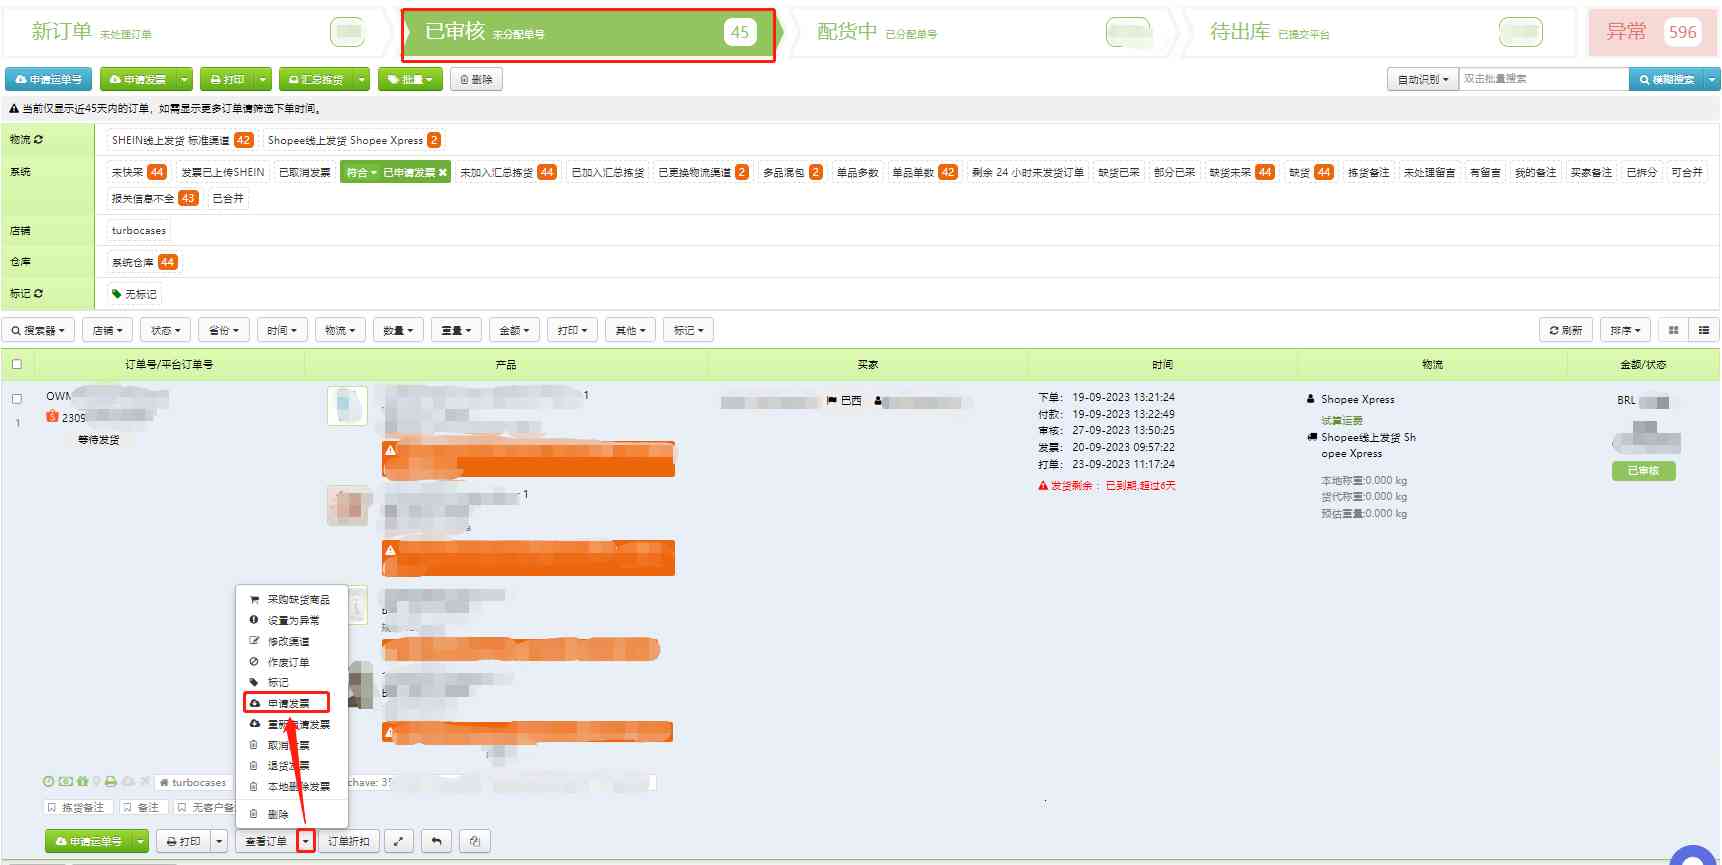Viewport: 1722px width, 865px height.
Task: Click the blue 申请运单号 button at top
Action: [x=49, y=79]
